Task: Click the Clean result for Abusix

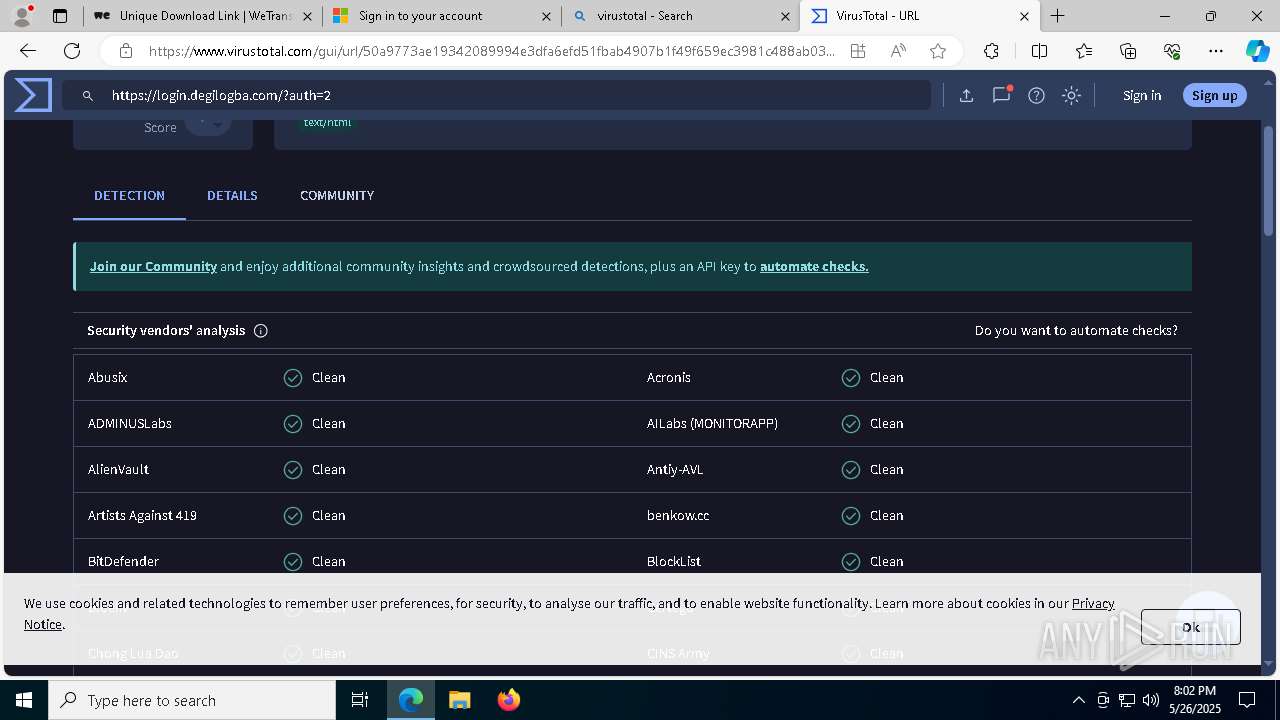Action: point(315,378)
